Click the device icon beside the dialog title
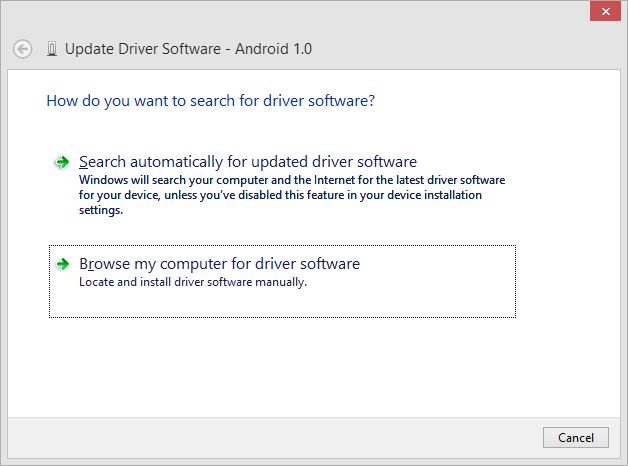Viewport: 628px width, 466px height. click(x=51, y=48)
